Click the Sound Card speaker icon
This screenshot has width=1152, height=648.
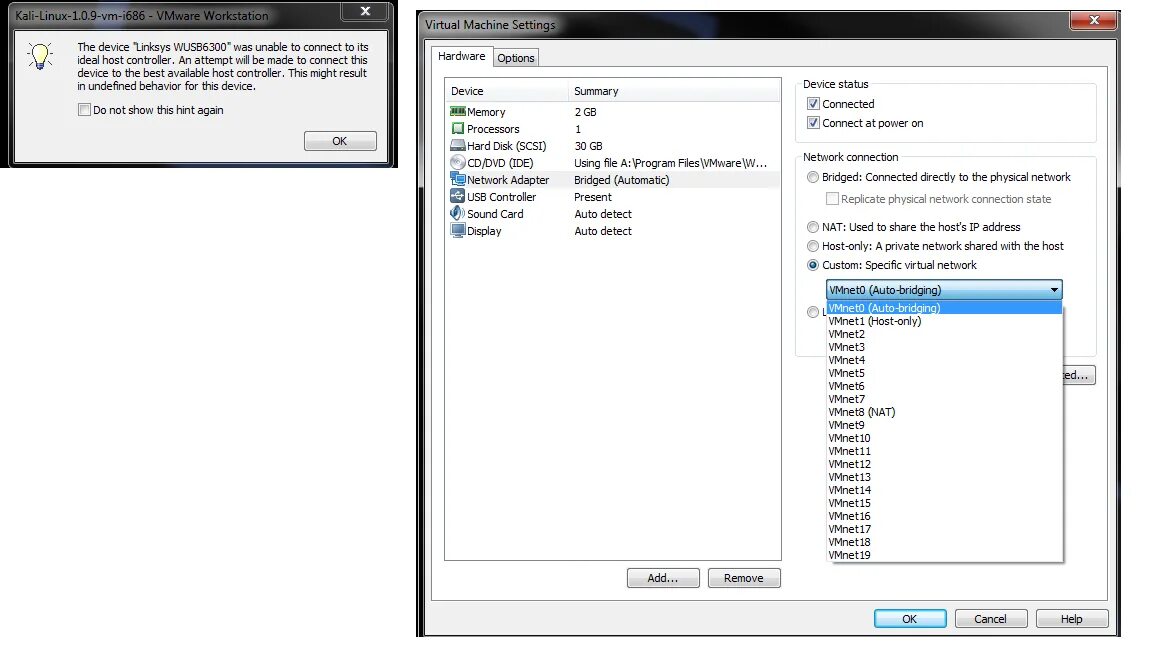458,213
